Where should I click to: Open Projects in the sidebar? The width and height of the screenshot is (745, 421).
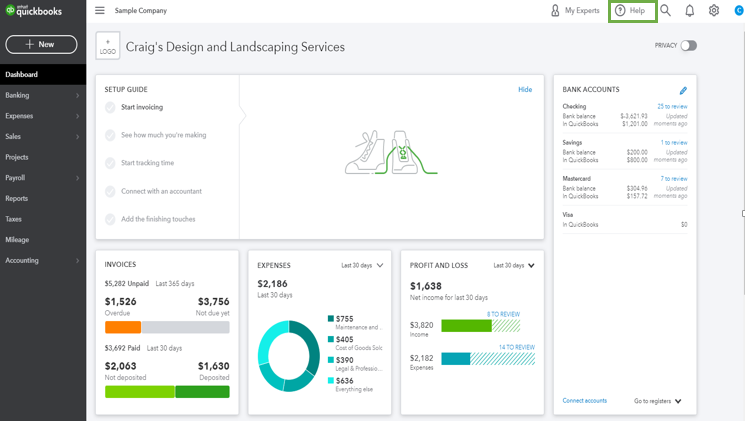click(43, 157)
